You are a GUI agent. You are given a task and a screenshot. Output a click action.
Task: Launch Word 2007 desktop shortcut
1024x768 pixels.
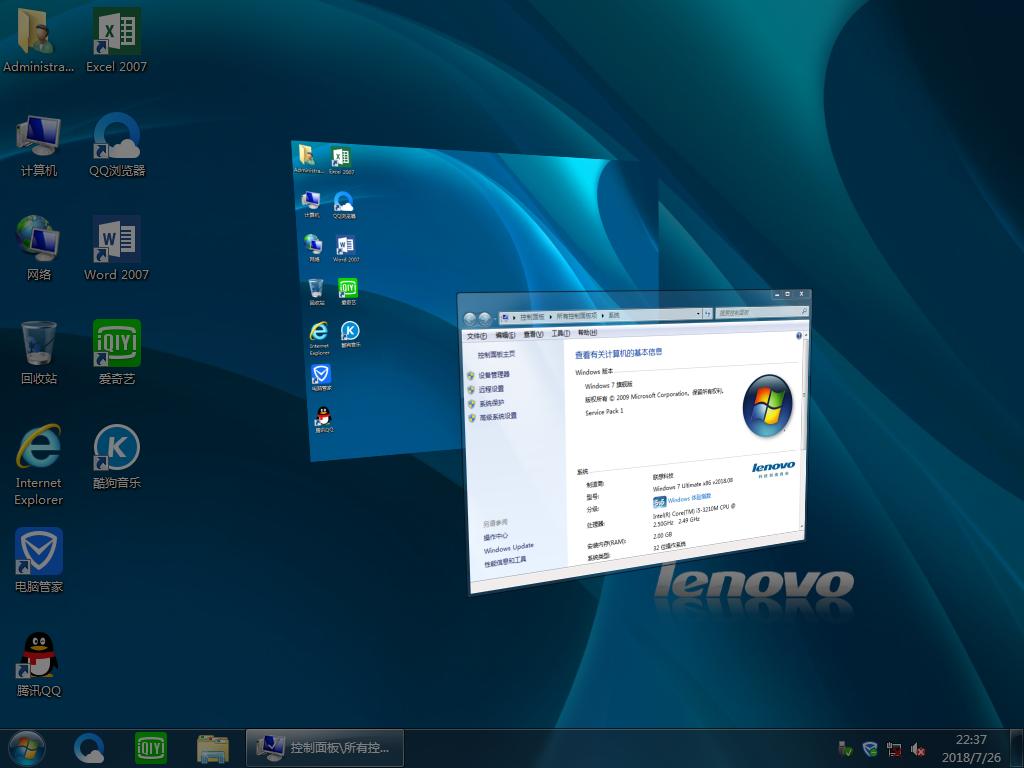point(116,240)
